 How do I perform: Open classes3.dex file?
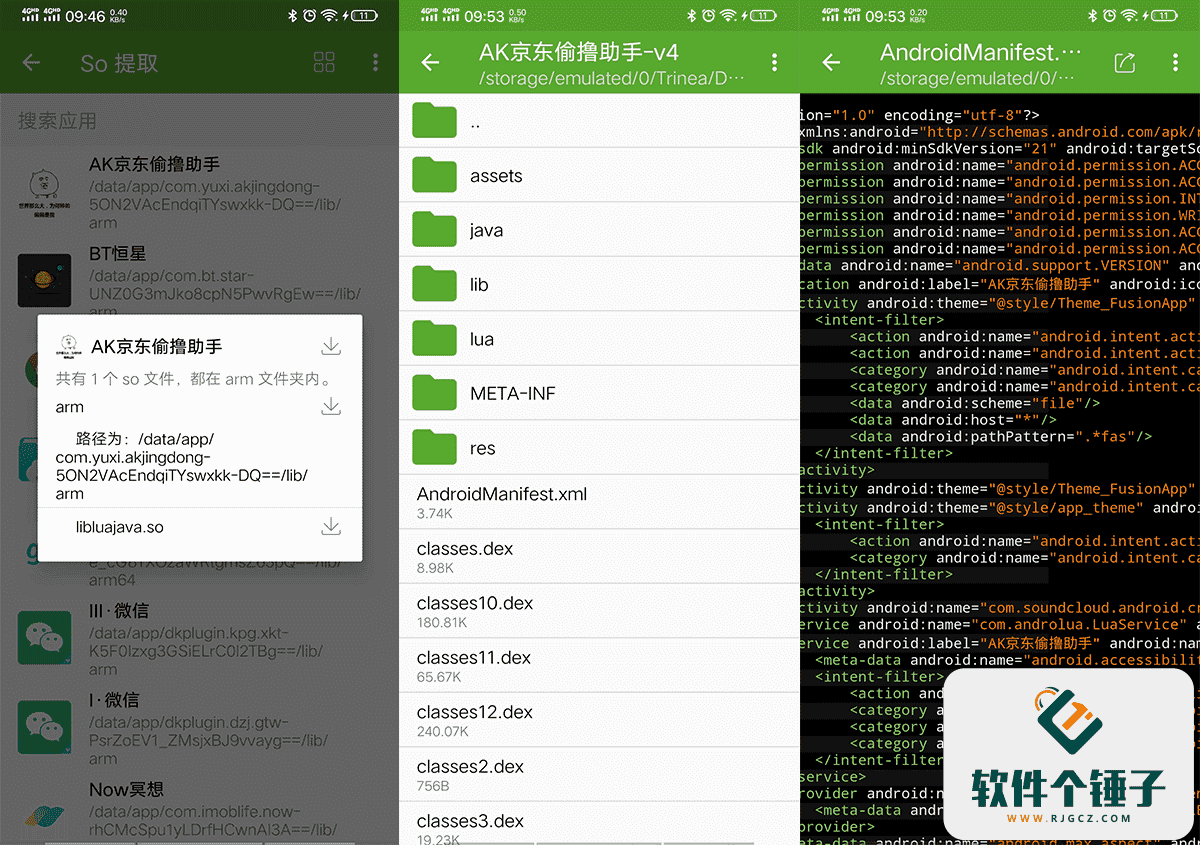(599, 824)
